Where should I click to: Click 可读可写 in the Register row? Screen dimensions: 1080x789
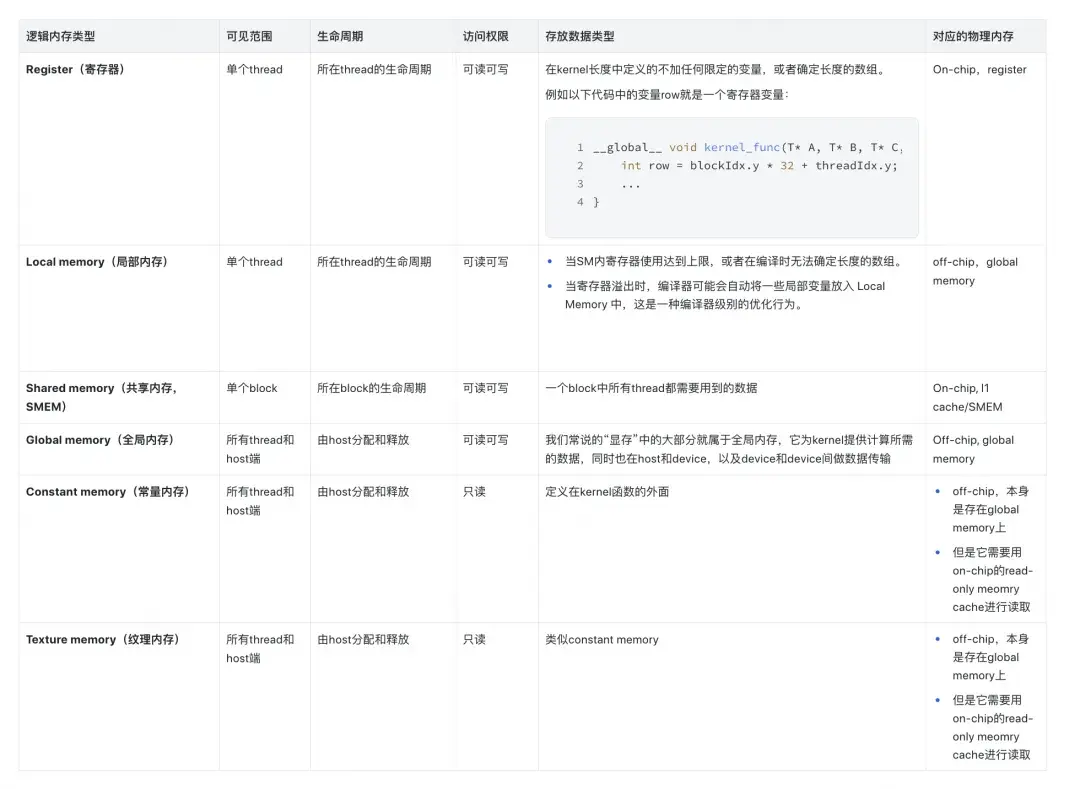tap(486, 70)
